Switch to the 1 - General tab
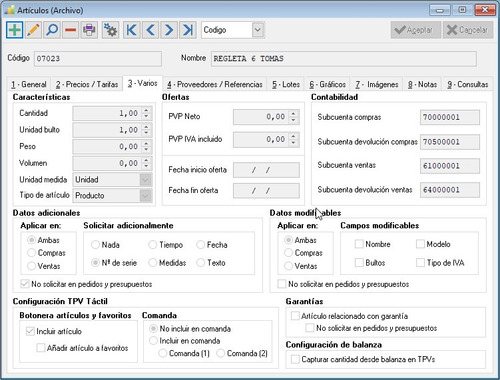This screenshot has width=500, height=380. (29, 85)
